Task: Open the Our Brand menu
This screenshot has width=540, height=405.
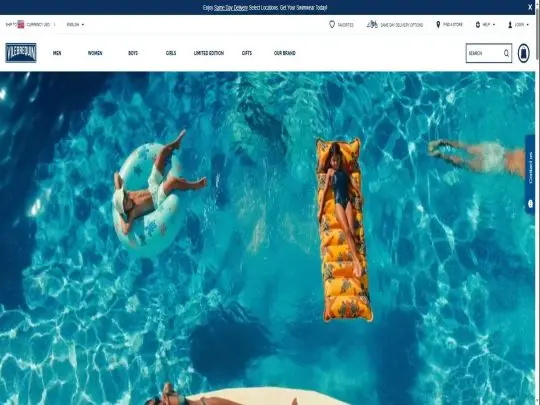Action: tap(284, 53)
